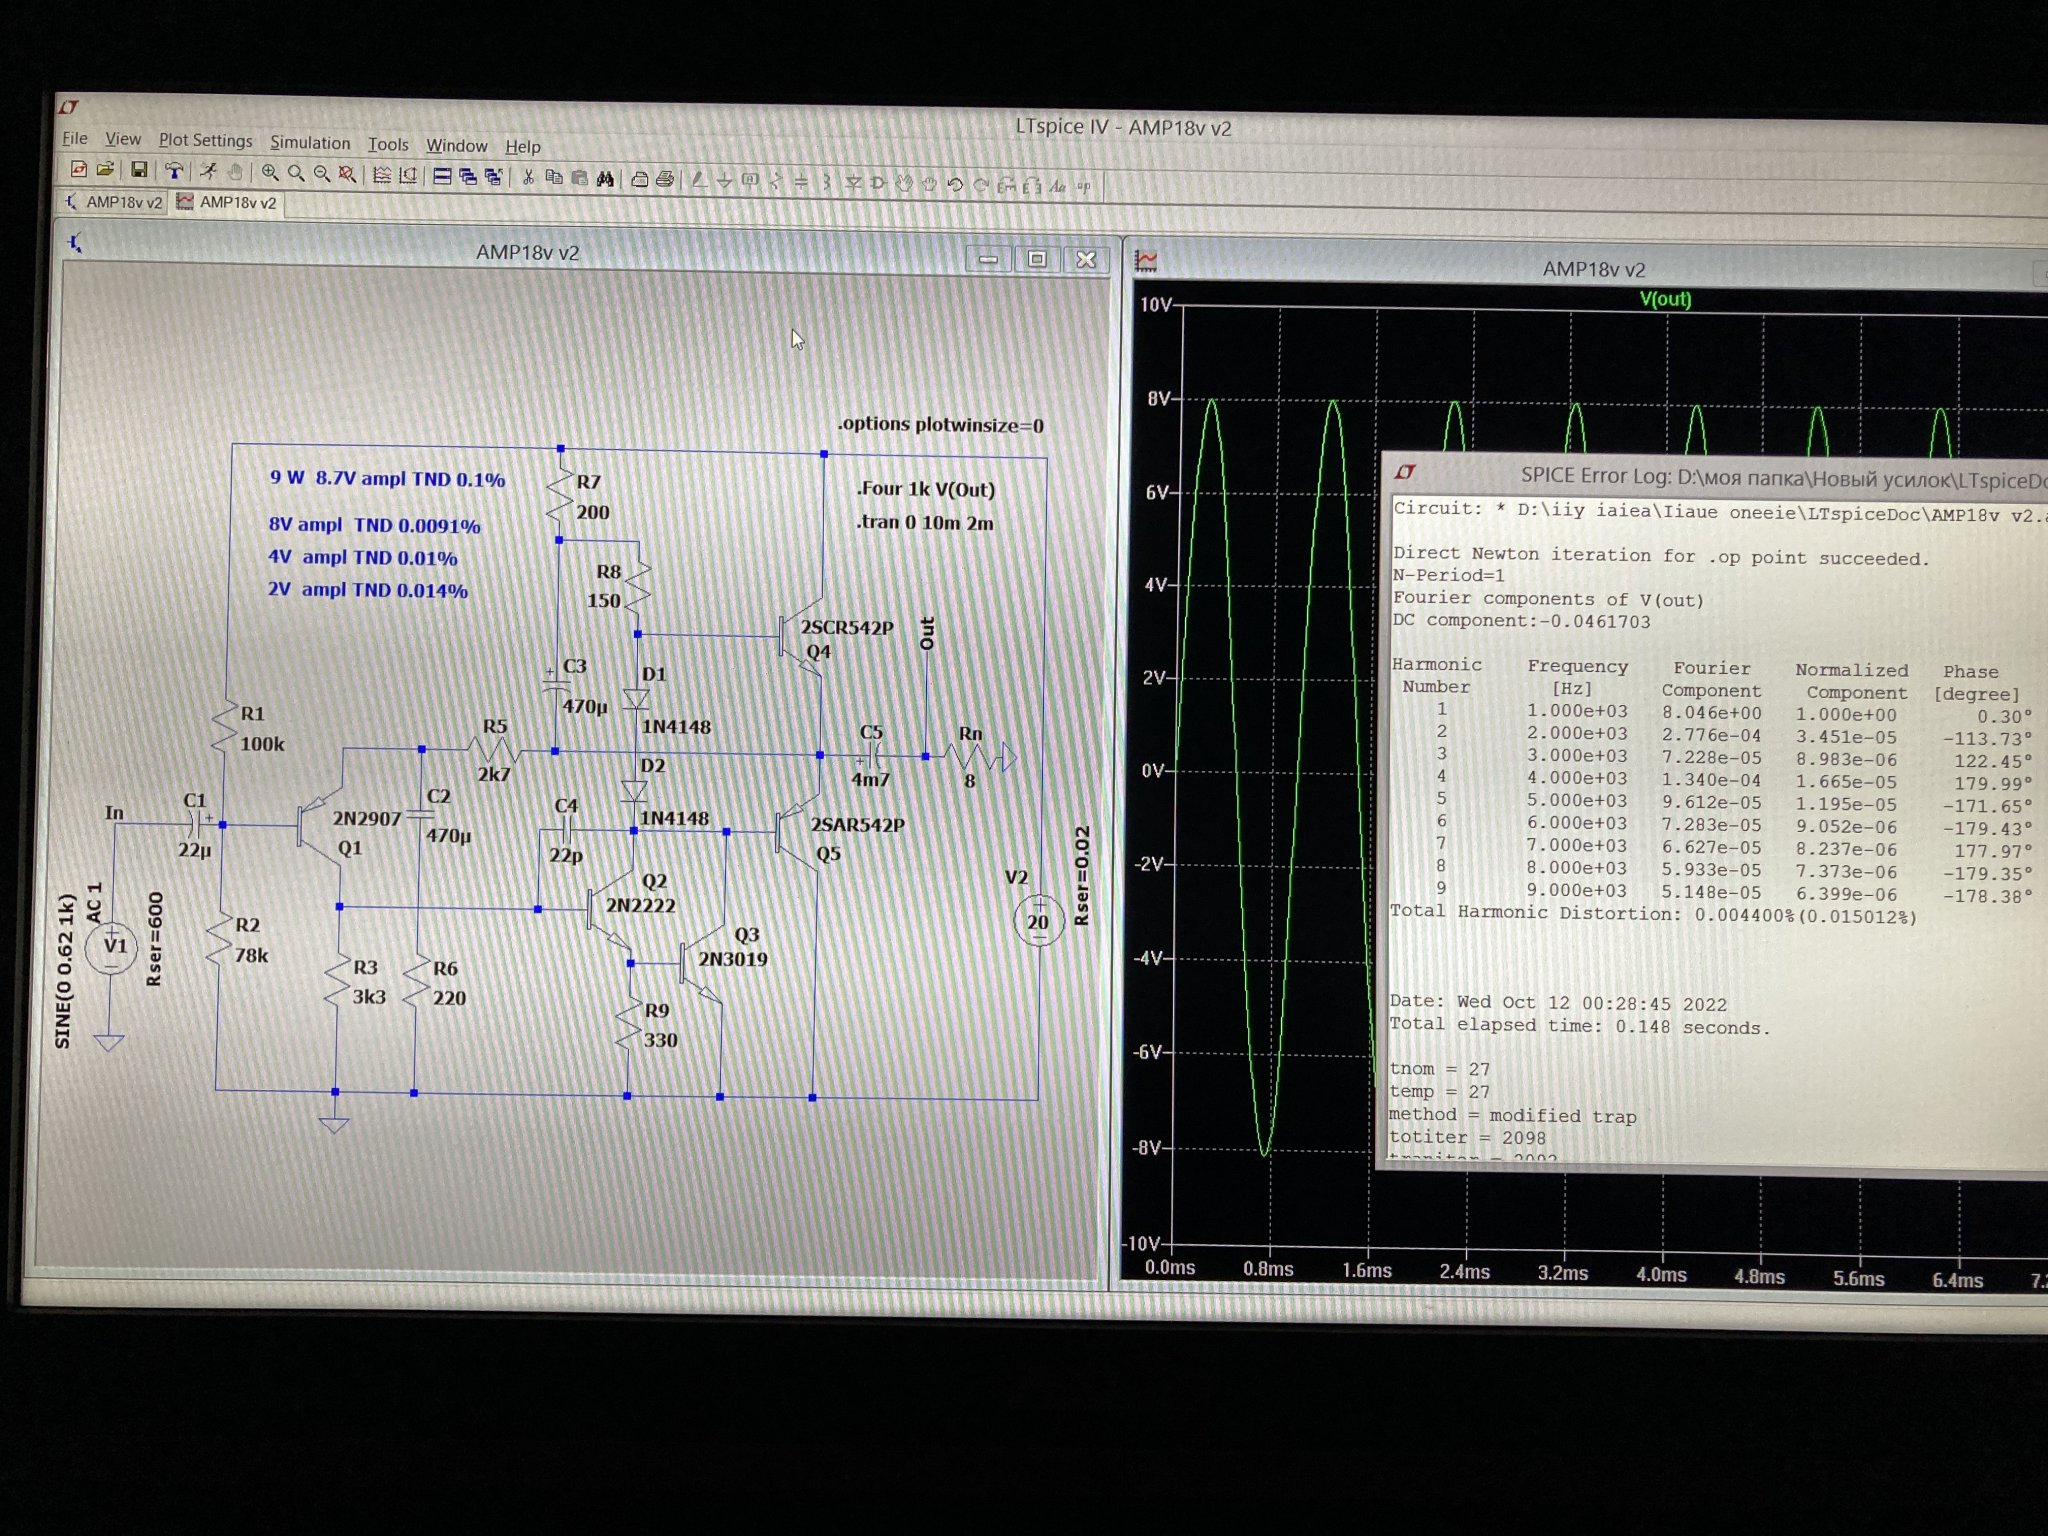Click the Cut scissors icon
This screenshot has width=2048, height=1536.
point(528,177)
